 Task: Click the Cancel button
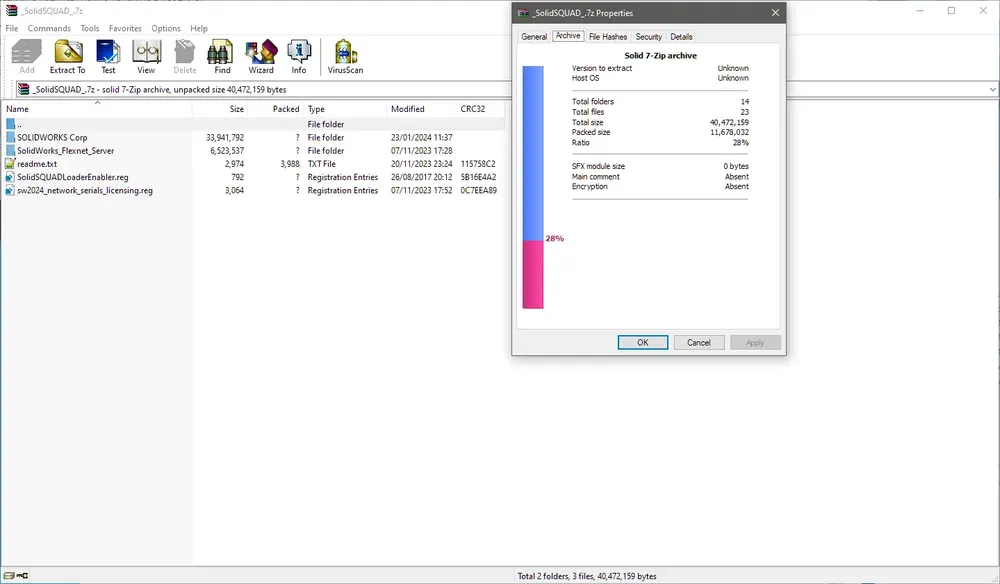(699, 342)
